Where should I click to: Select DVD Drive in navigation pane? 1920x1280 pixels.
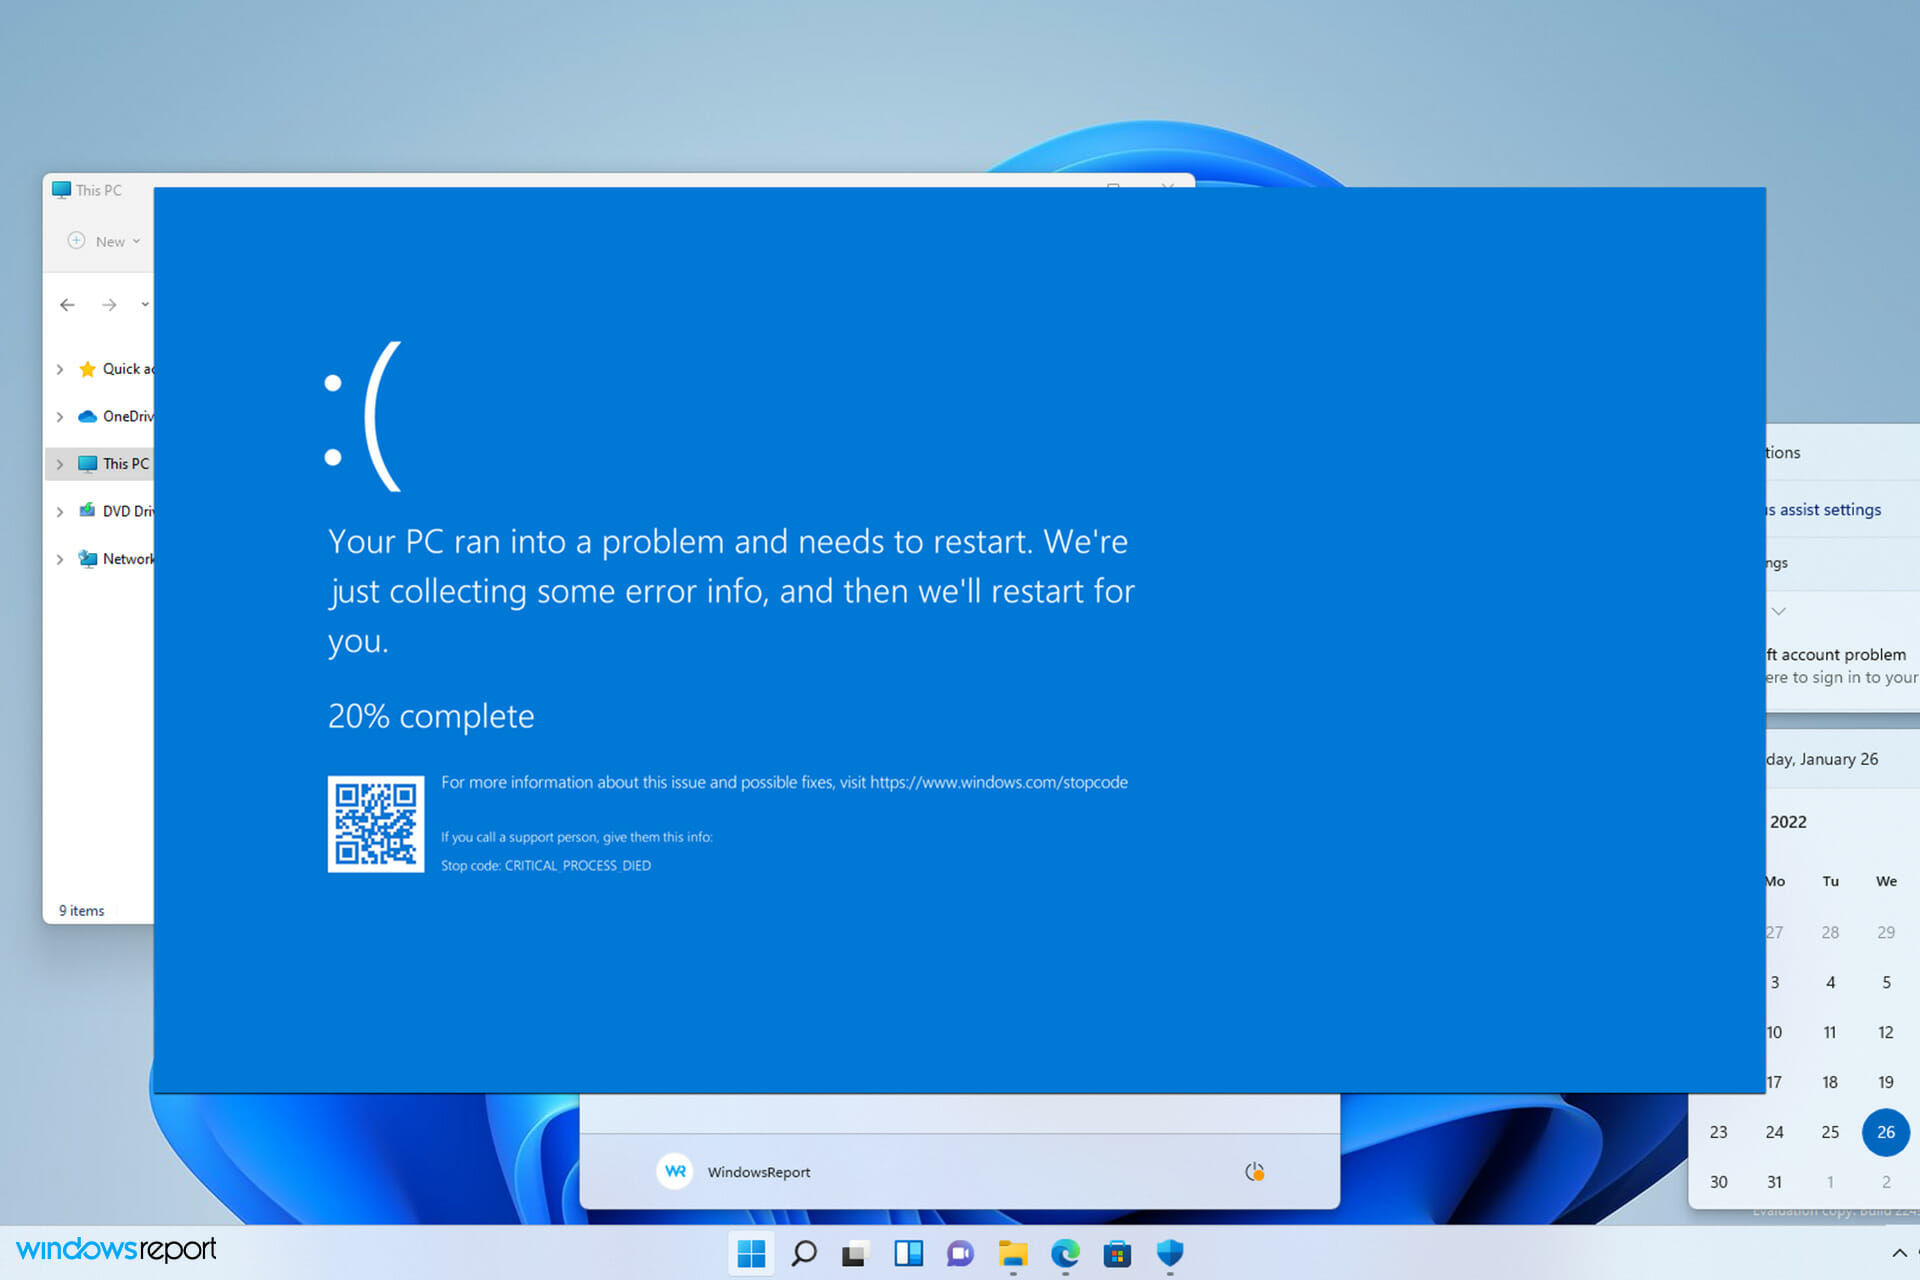point(116,511)
